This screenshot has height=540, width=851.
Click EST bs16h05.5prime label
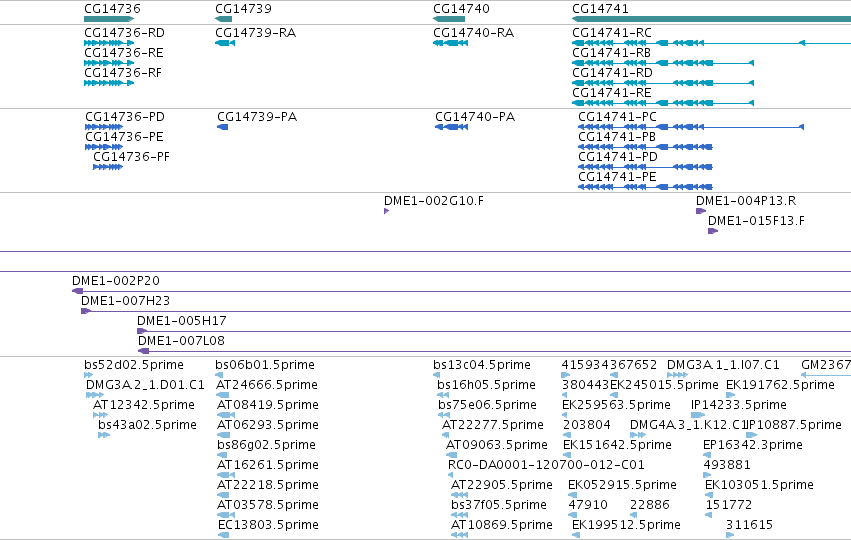[487, 385]
